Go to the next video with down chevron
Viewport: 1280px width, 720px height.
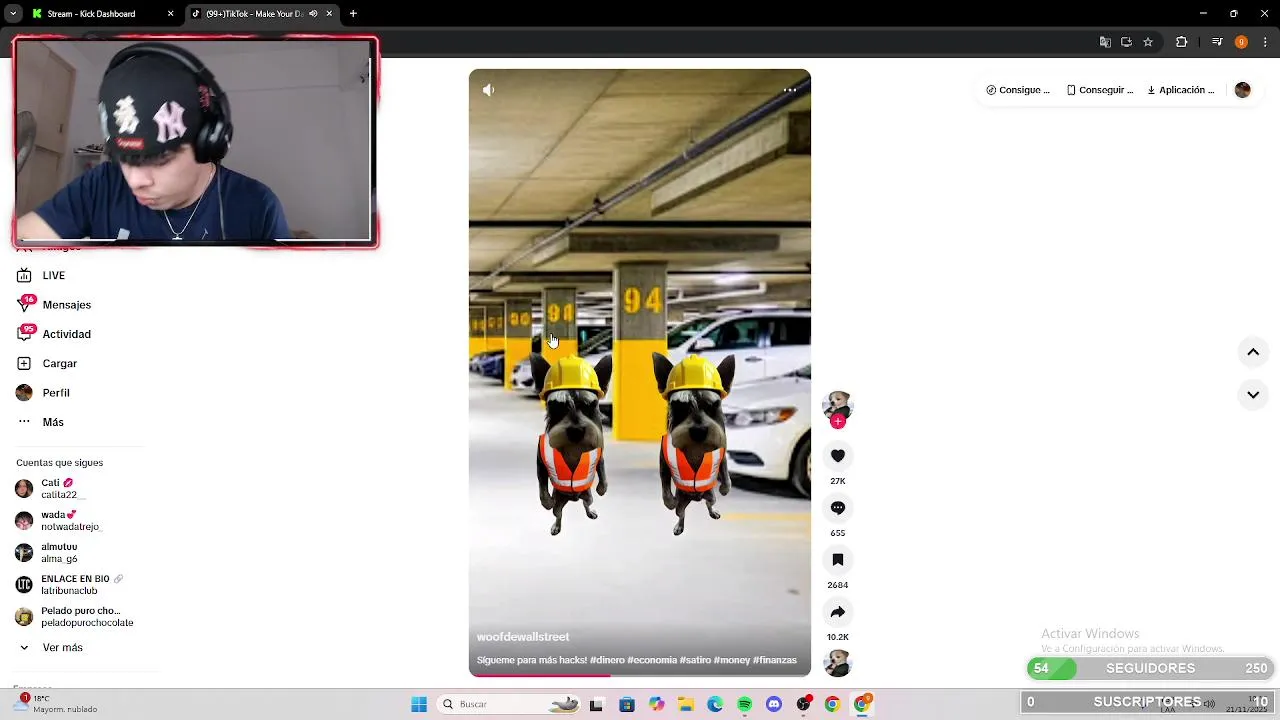point(1253,395)
